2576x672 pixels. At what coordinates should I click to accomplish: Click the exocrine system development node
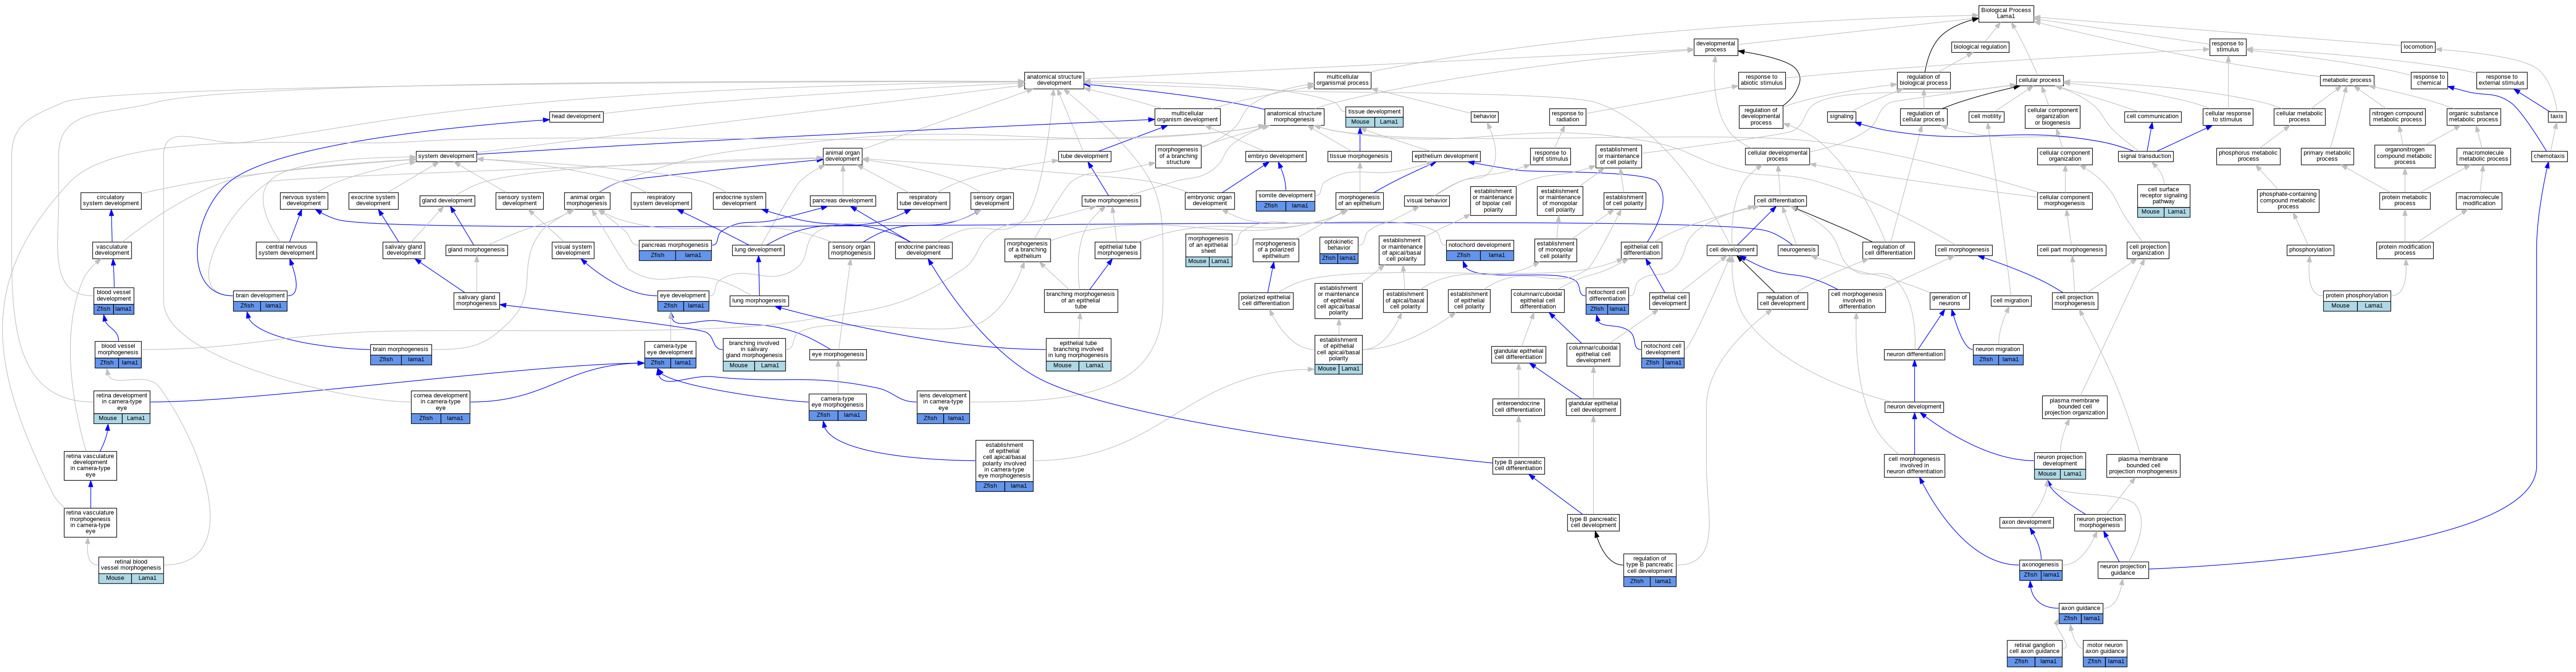pyautogui.click(x=373, y=201)
